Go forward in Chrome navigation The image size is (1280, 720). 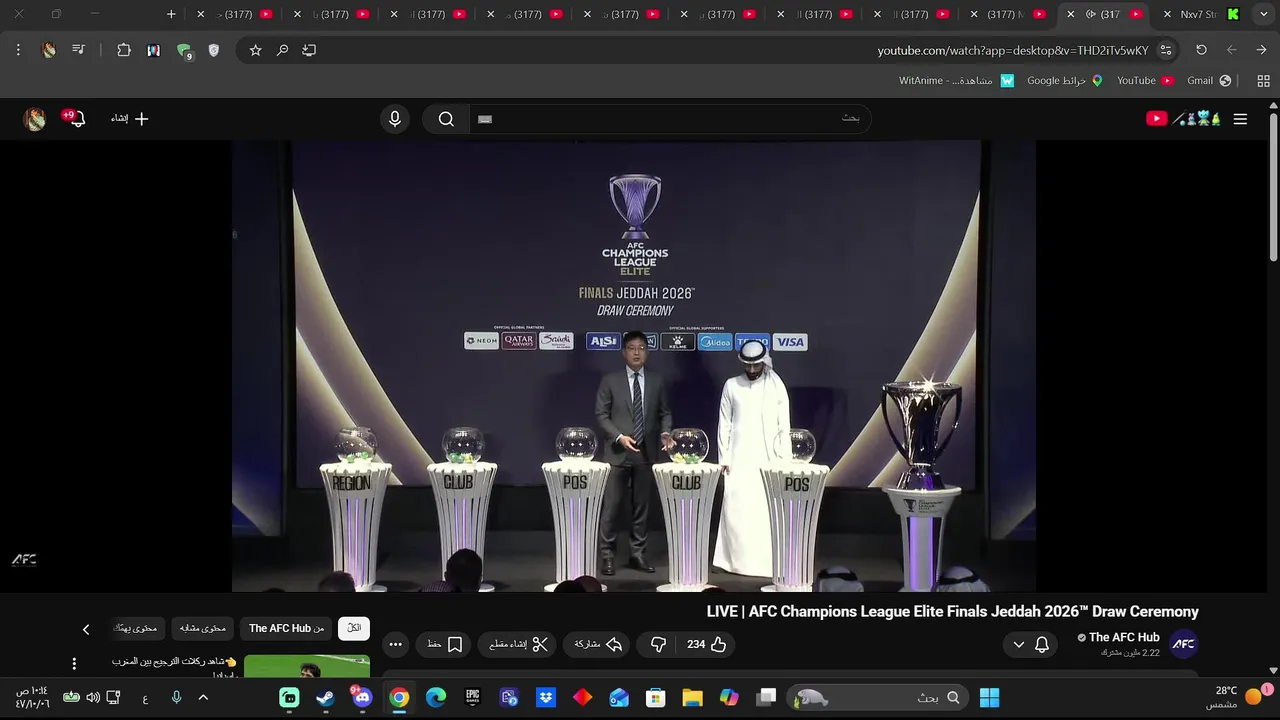click(1231, 50)
